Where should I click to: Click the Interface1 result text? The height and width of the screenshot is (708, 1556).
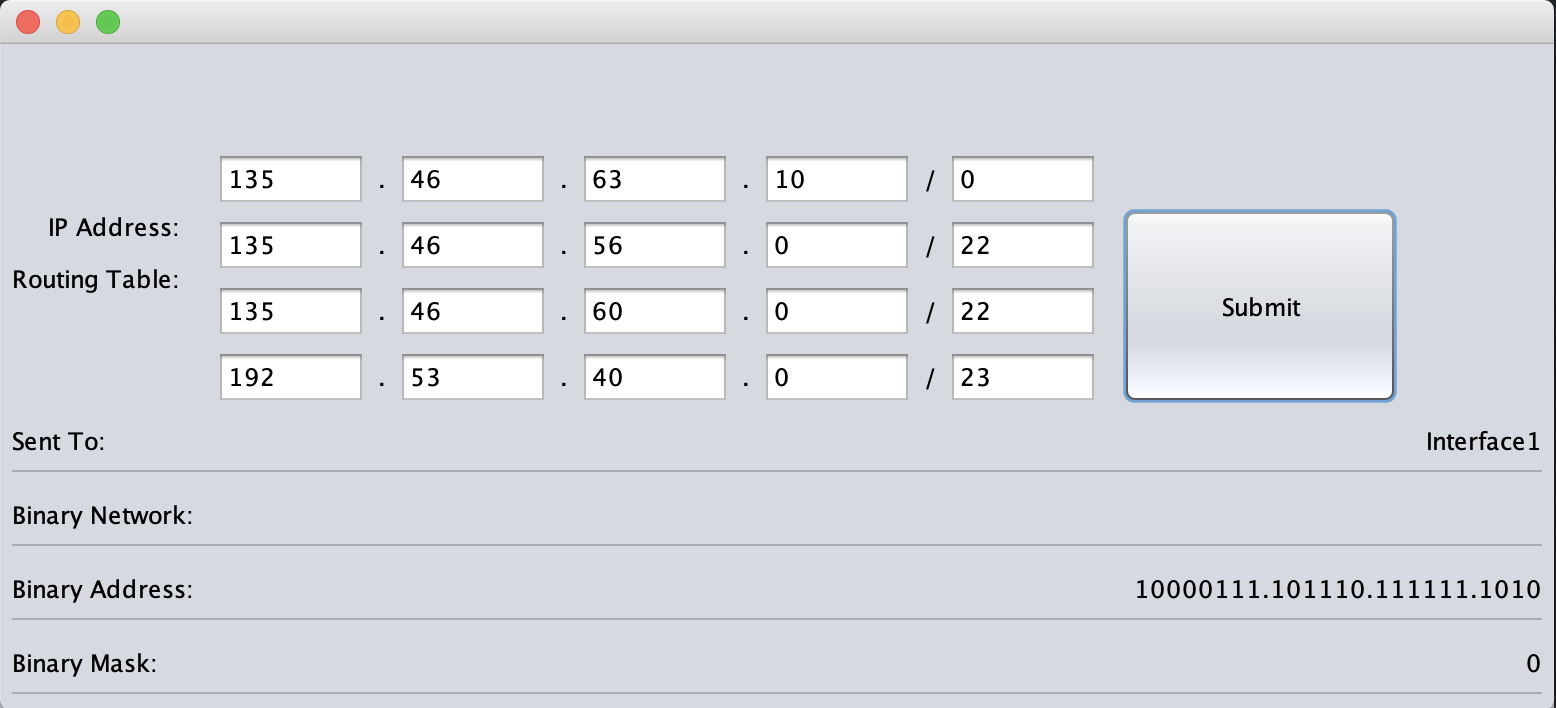pos(1482,442)
